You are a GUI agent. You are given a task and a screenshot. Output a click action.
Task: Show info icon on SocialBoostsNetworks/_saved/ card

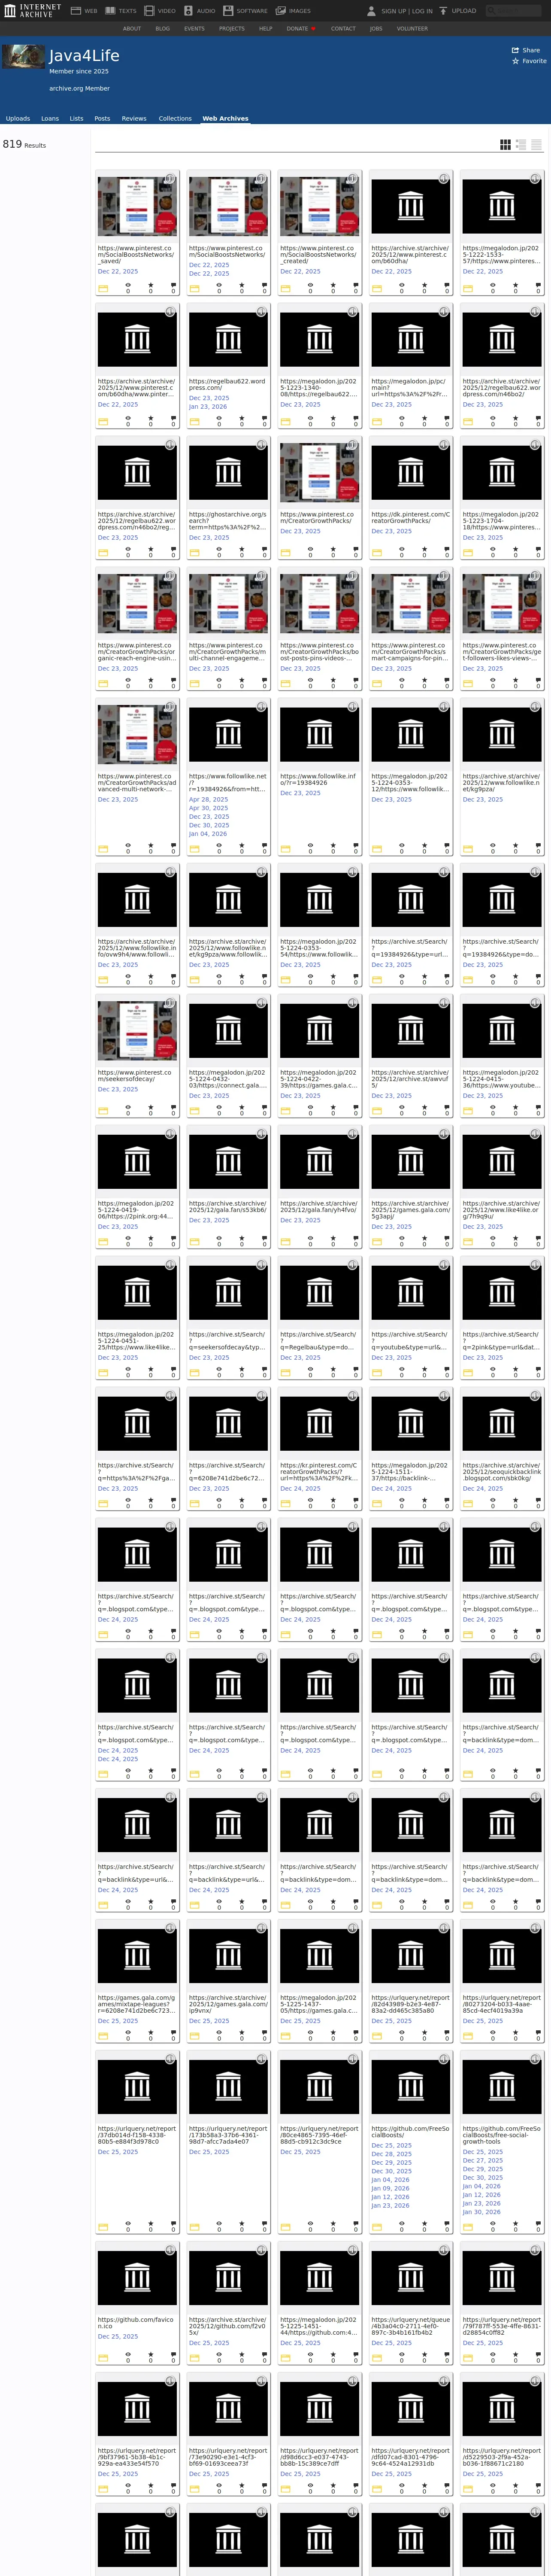(x=170, y=178)
